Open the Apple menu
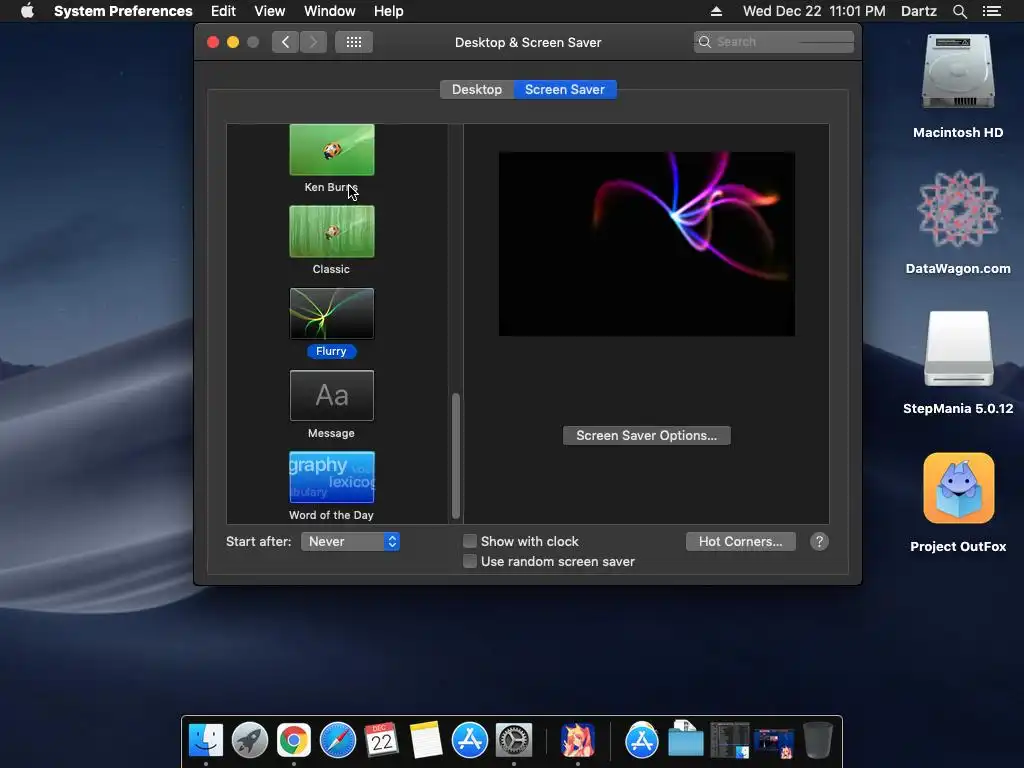Screen dimensions: 1024x768 pos(27,11)
